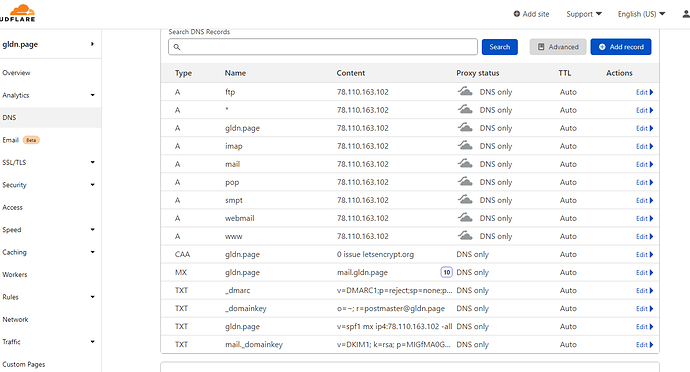Image resolution: width=690 pixels, height=372 pixels.
Task: Click the Content column header
Action: pos(351,73)
